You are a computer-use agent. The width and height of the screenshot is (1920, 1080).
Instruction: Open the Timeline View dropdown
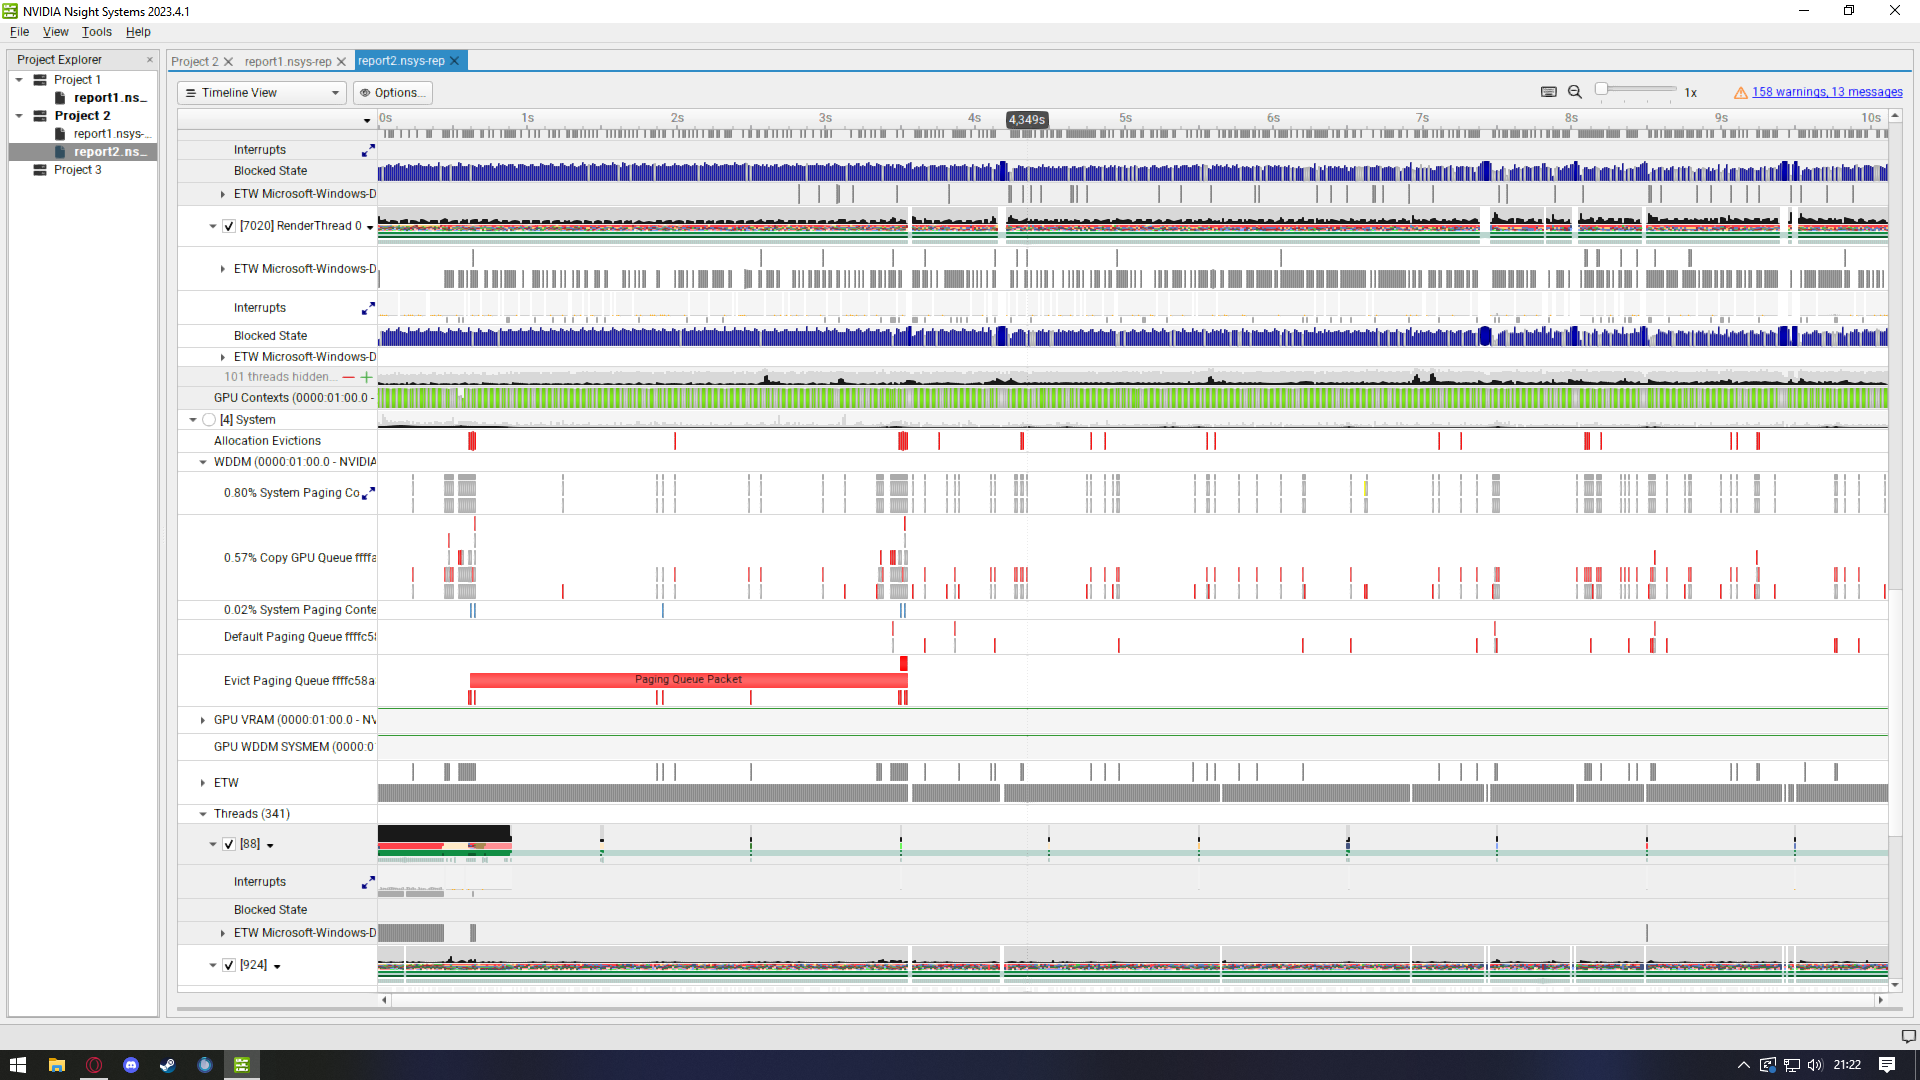coord(262,93)
